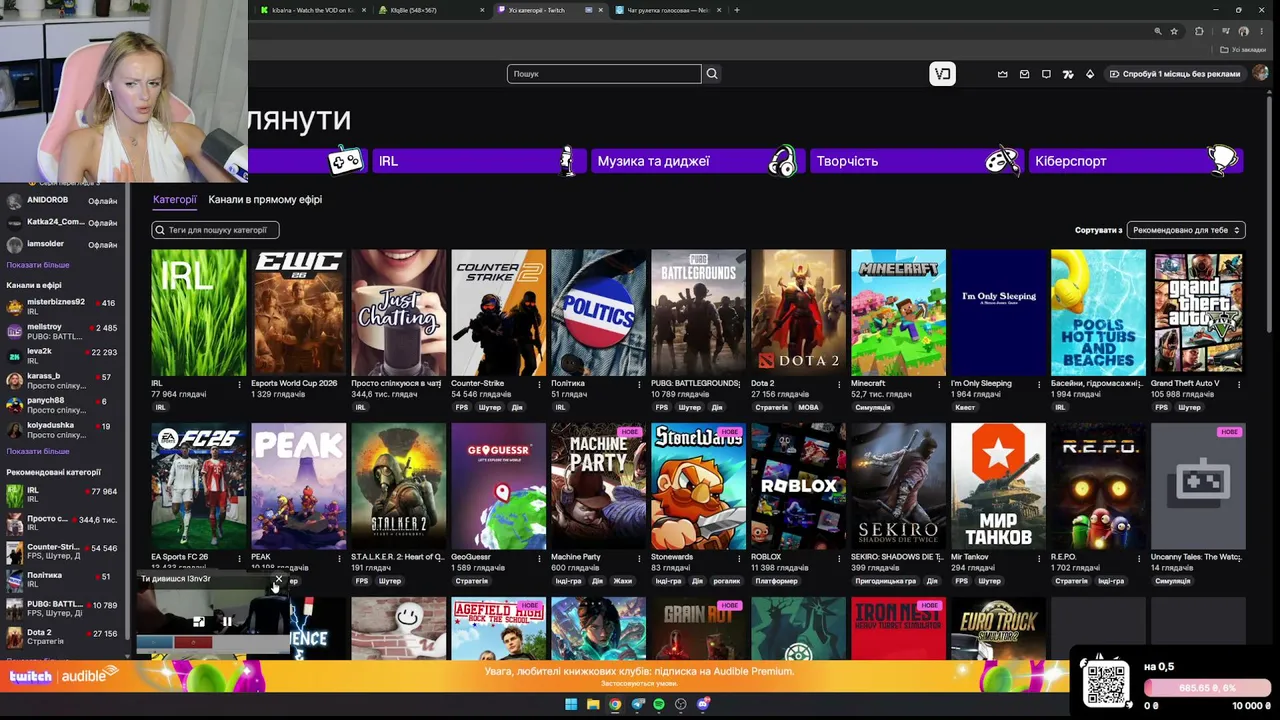Open Chrome zoom magnifier icon

[1158, 31]
